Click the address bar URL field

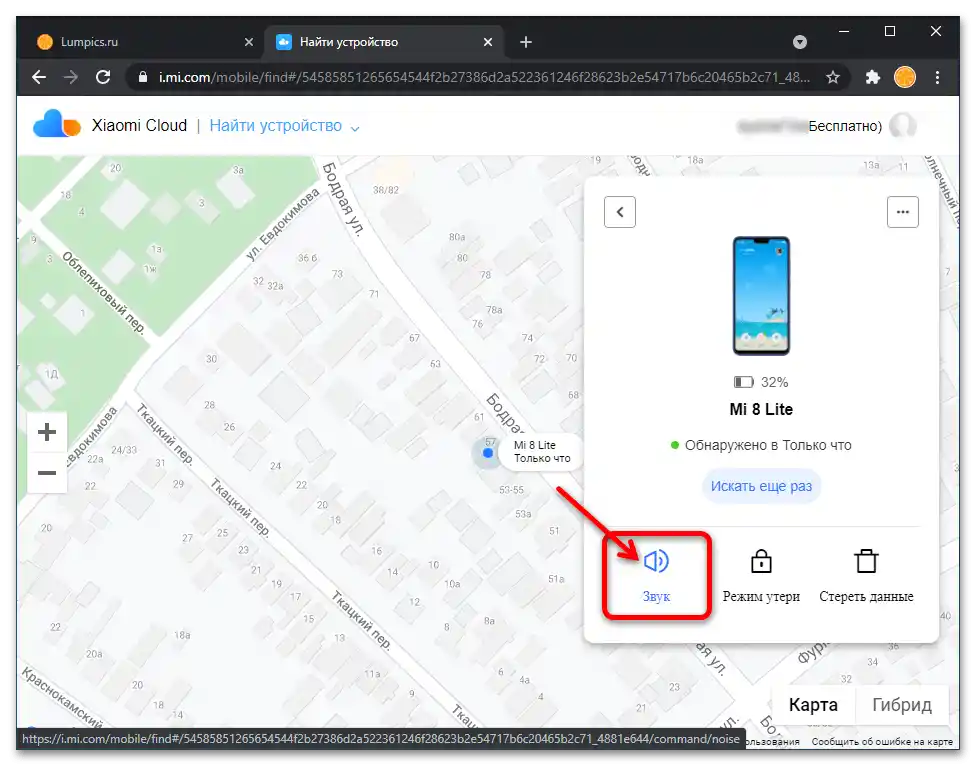tap(484, 77)
